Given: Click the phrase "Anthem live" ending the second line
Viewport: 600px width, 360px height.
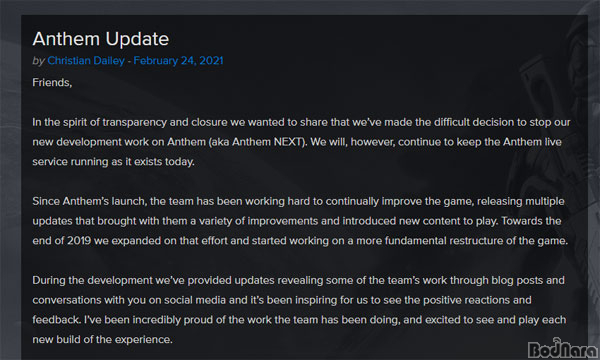Looking at the screenshot, I should pyautogui.click(x=532, y=142).
